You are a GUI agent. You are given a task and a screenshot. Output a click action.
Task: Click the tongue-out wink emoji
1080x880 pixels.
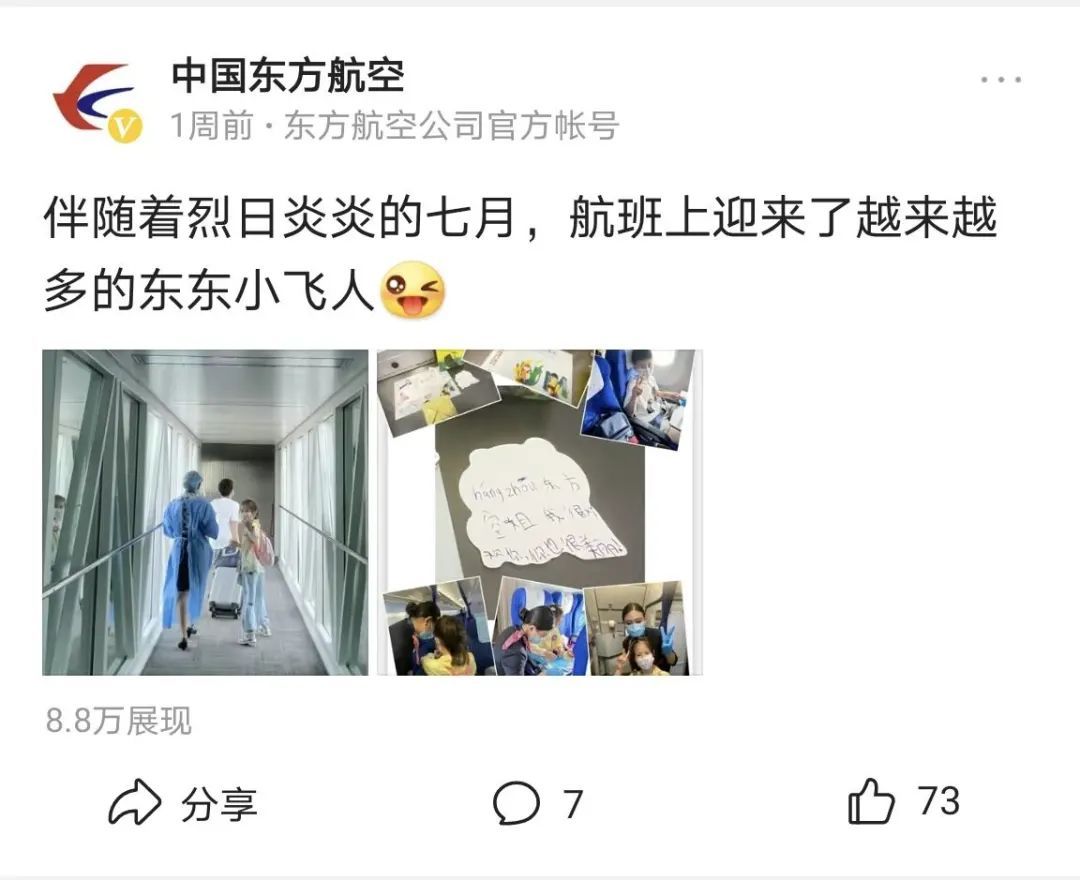tap(412, 290)
